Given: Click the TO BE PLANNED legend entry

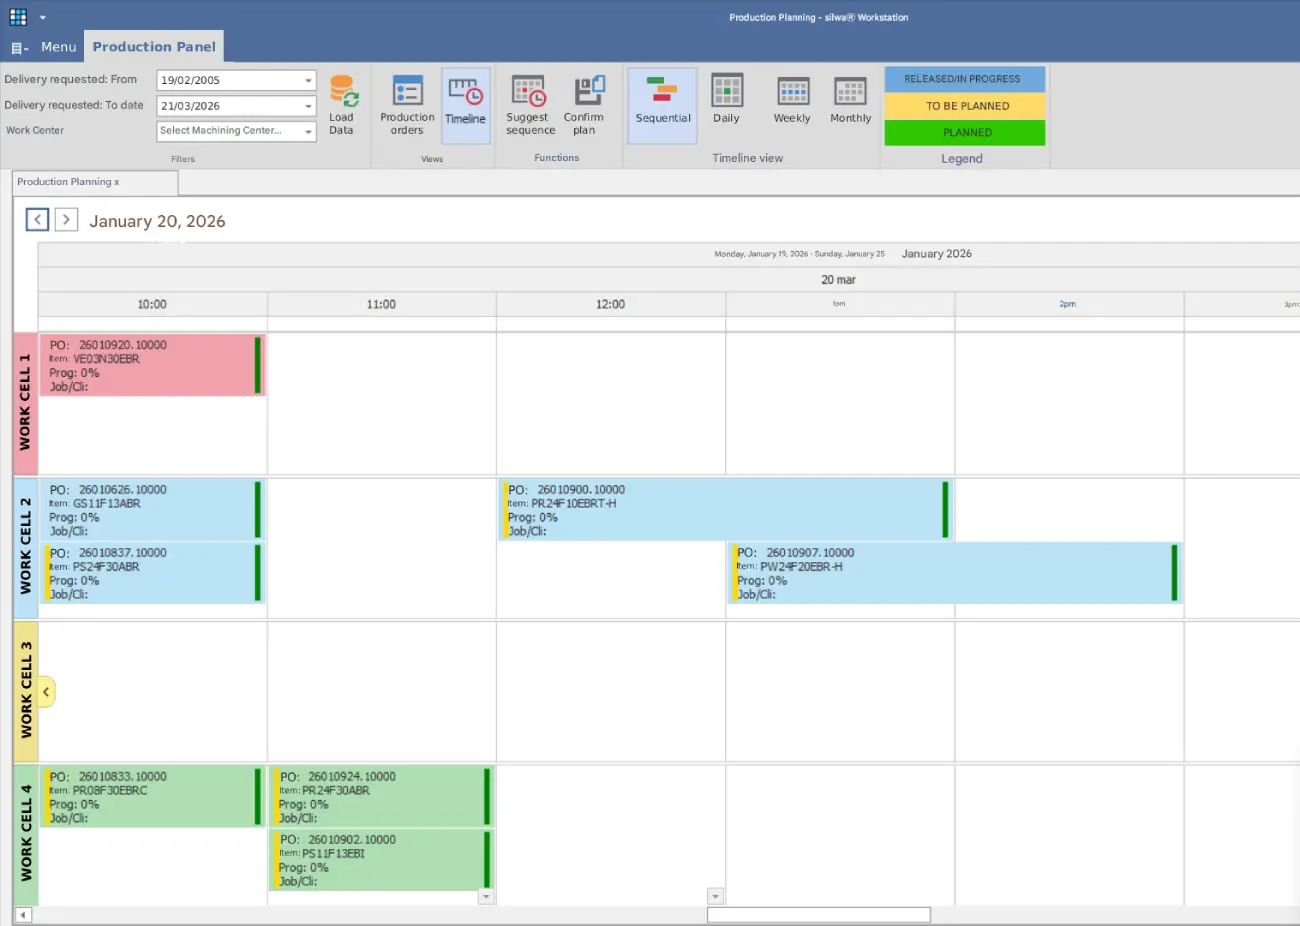Looking at the screenshot, I should (x=964, y=105).
